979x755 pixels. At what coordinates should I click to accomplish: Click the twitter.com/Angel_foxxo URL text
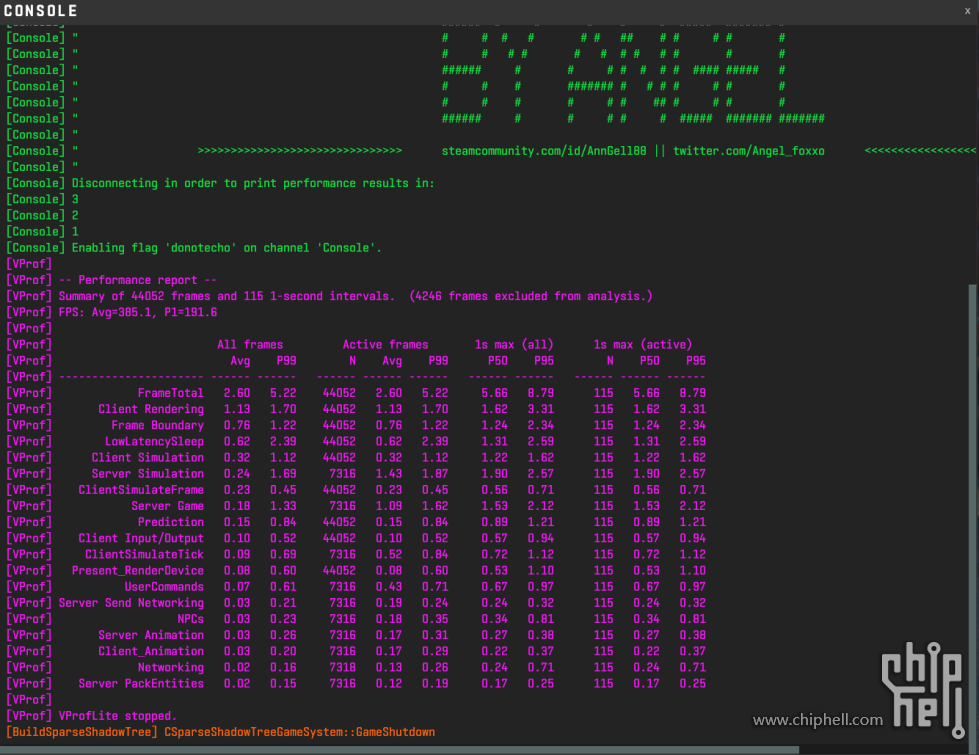[749, 151]
